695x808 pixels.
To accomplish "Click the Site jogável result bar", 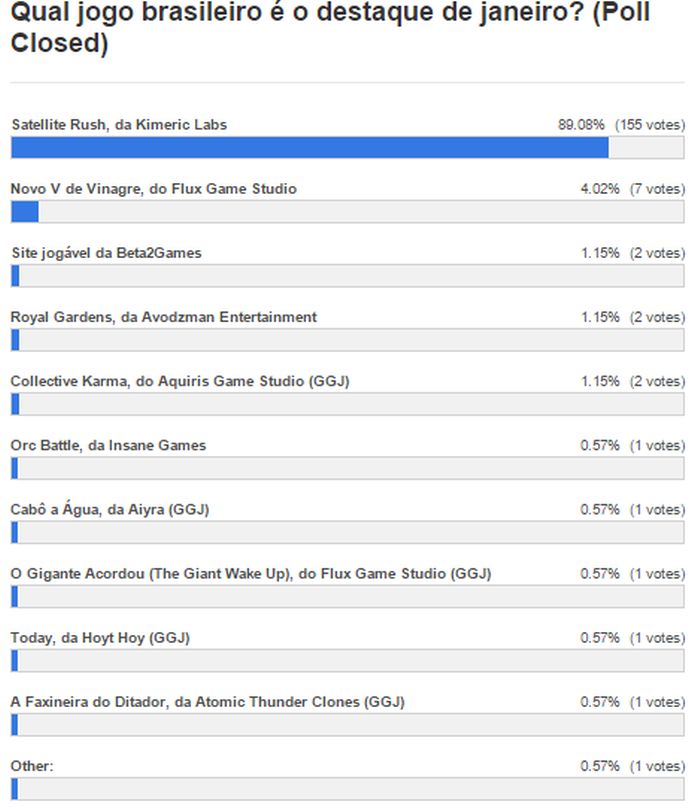I will (347, 276).
